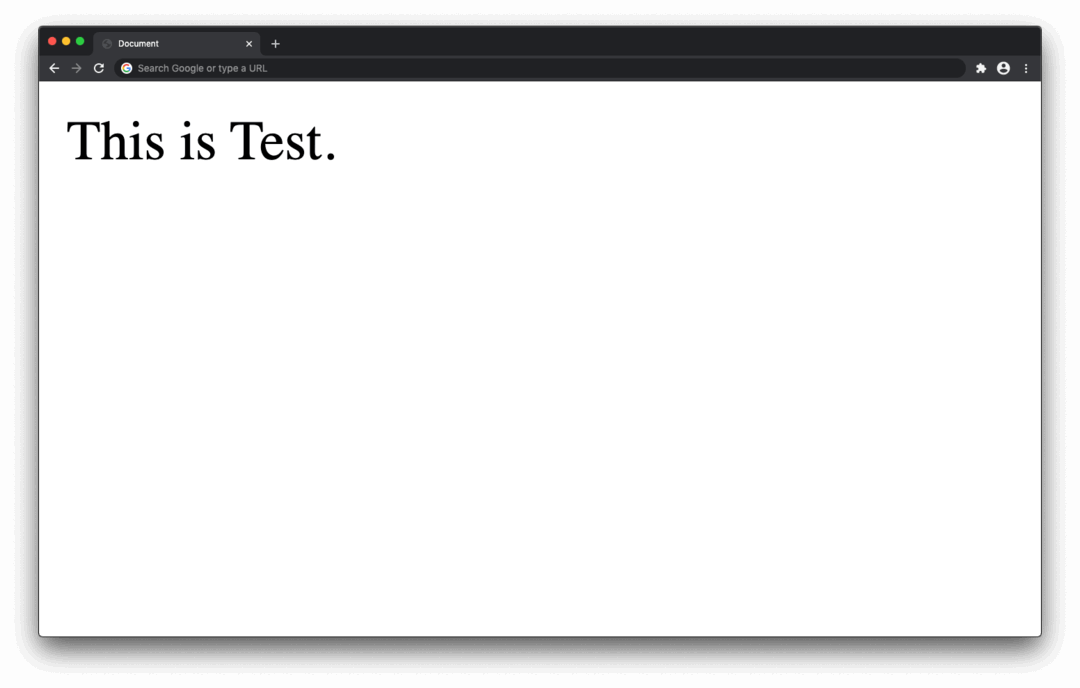The width and height of the screenshot is (1080, 688).
Task: Open Chrome's three-dot menu
Action: 1026,68
